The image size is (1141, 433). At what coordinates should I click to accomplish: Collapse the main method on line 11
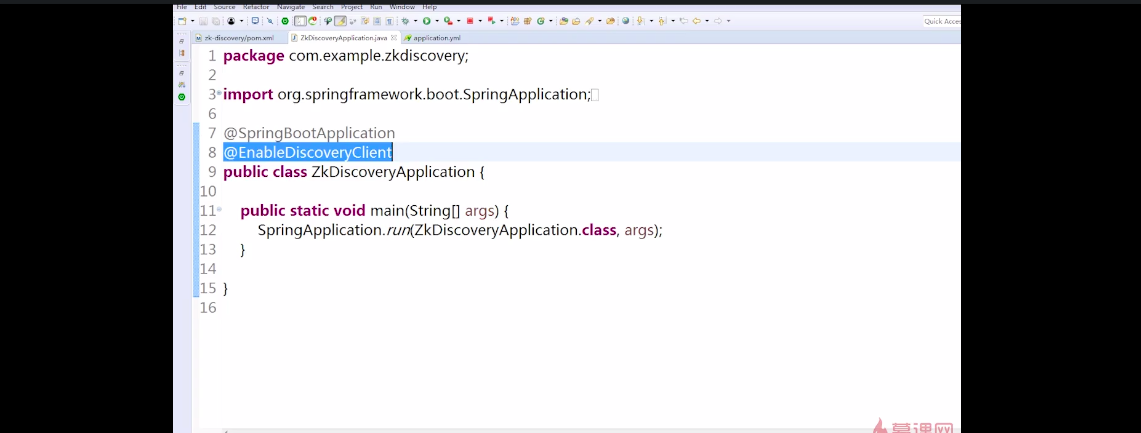[219, 210]
